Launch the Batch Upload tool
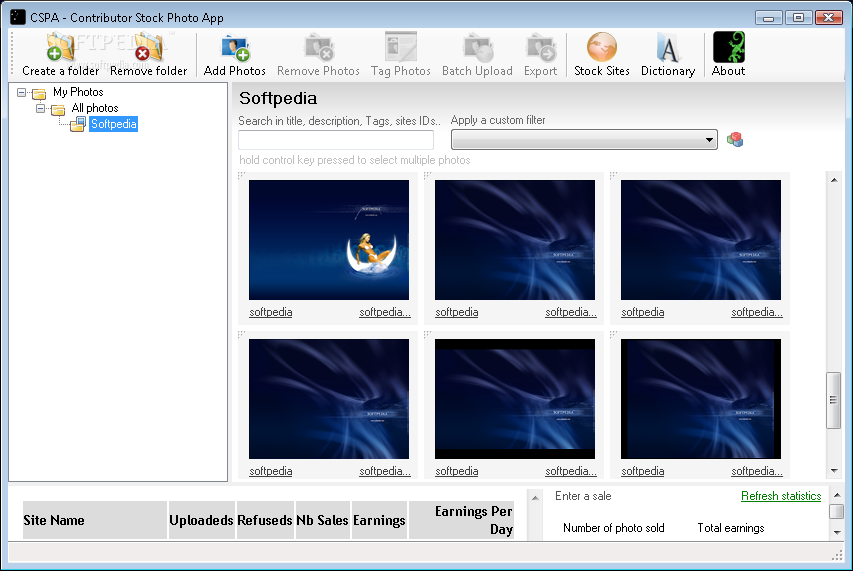853x571 pixels. pyautogui.click(x=477, y=54)
